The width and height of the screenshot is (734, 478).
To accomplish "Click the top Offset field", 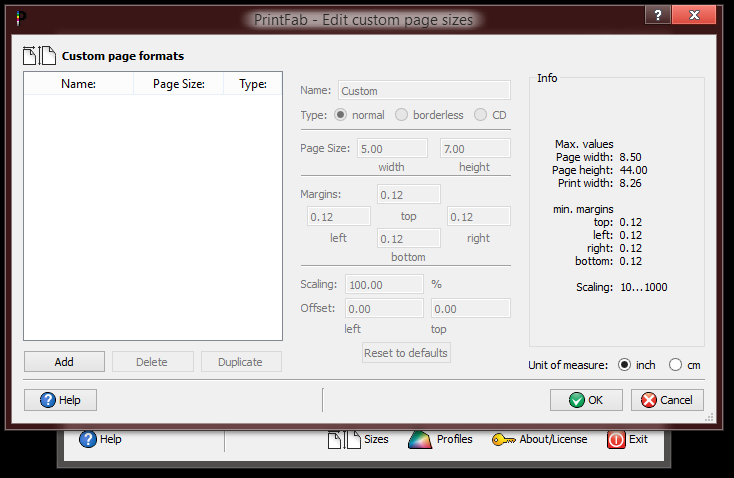I will (470, 308).
